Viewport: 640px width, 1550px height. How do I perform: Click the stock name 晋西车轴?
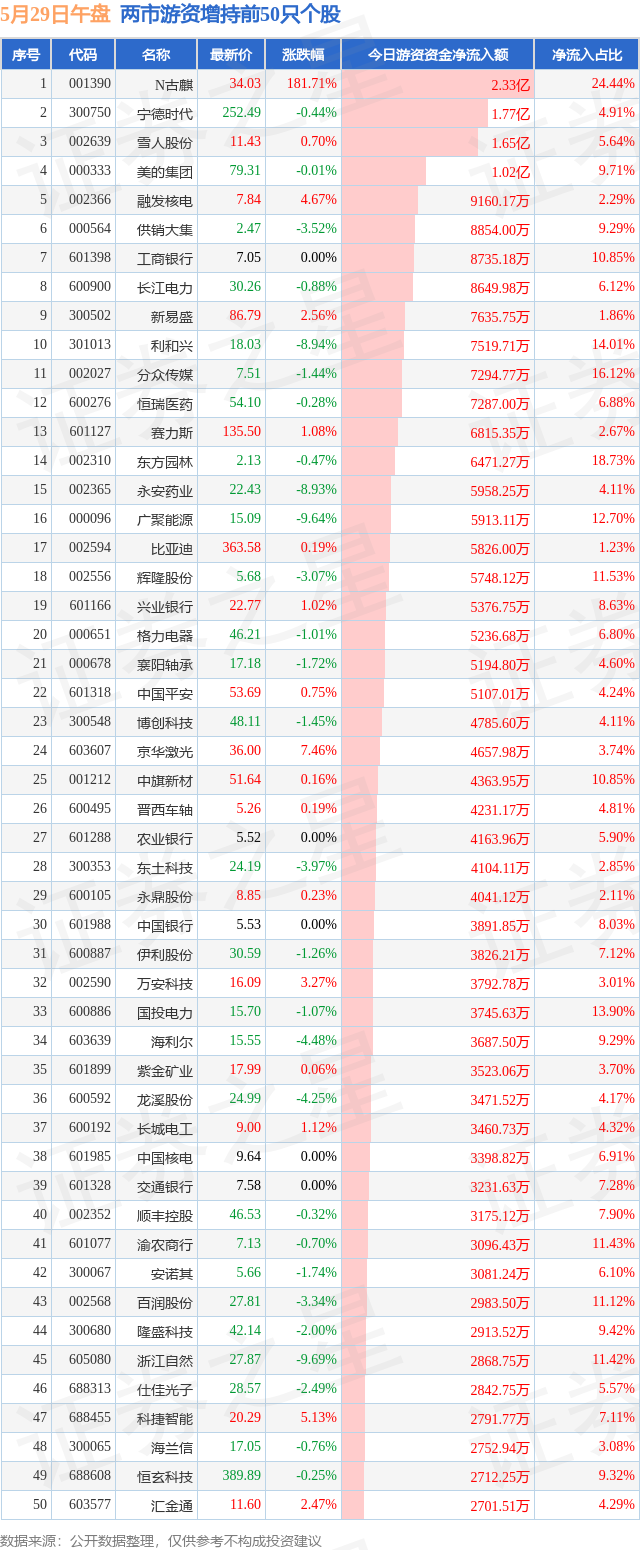(165, 810)
